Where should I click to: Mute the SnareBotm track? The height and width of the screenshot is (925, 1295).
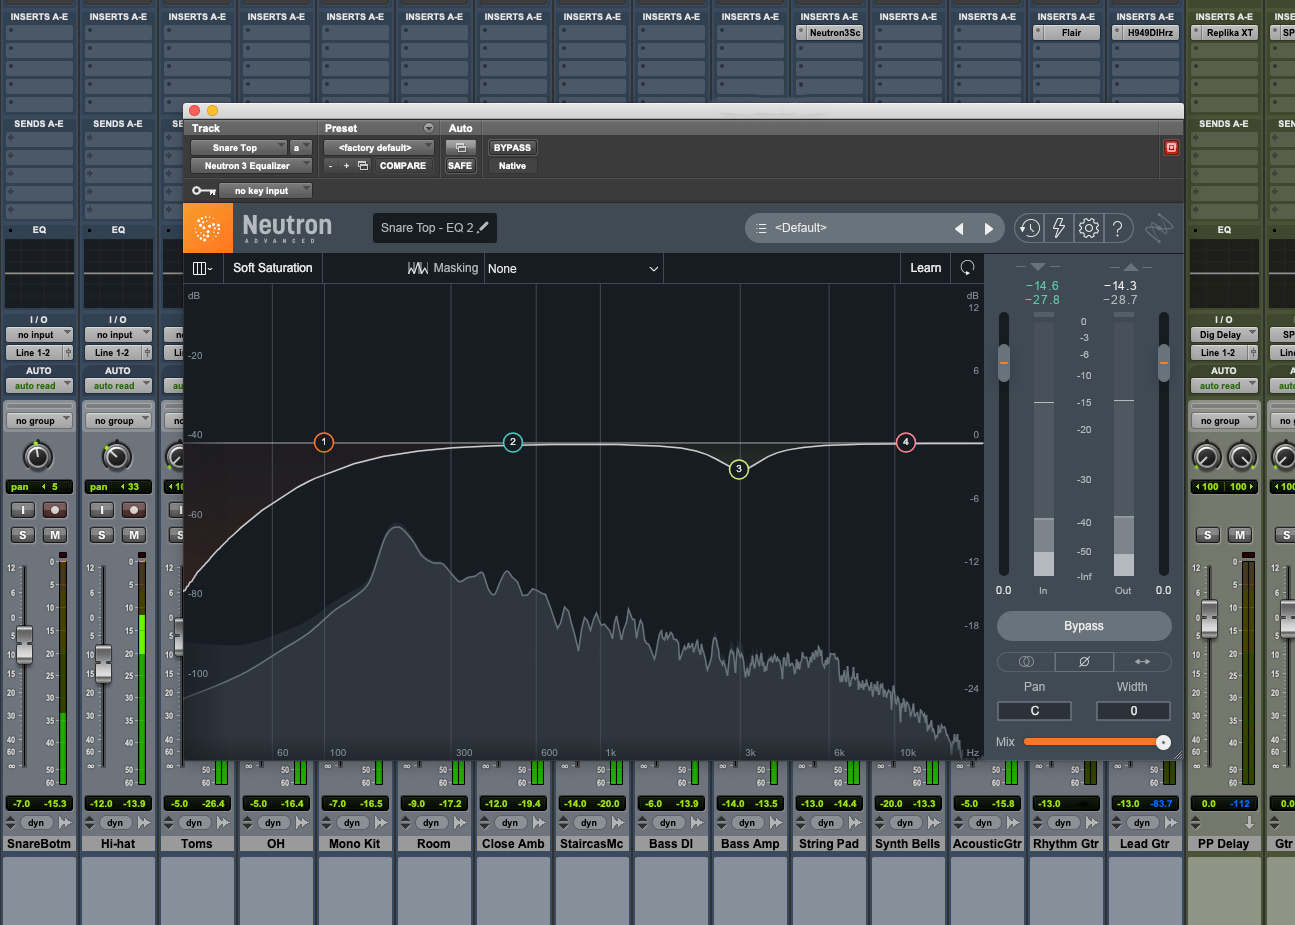click(x=55, y=535)
